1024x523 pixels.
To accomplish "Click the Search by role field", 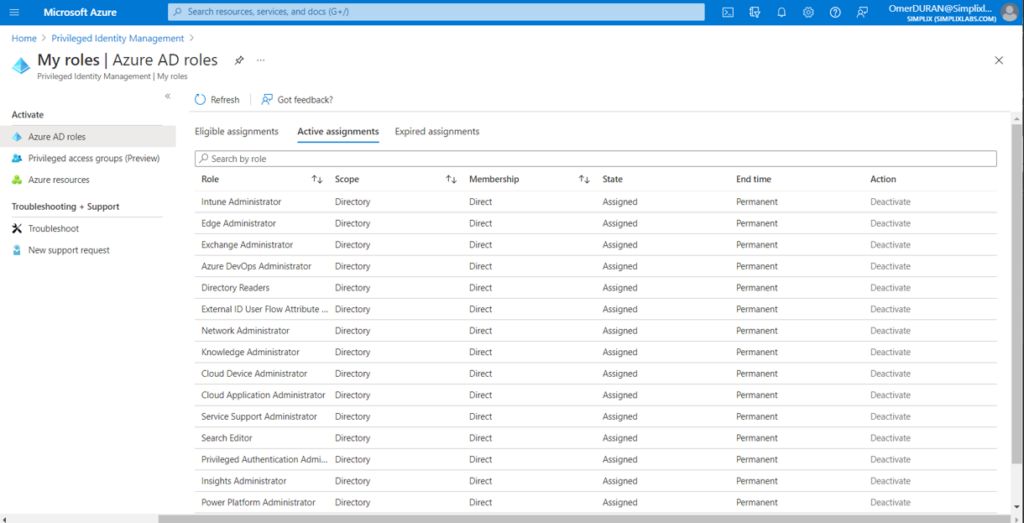I will (596, 159).
